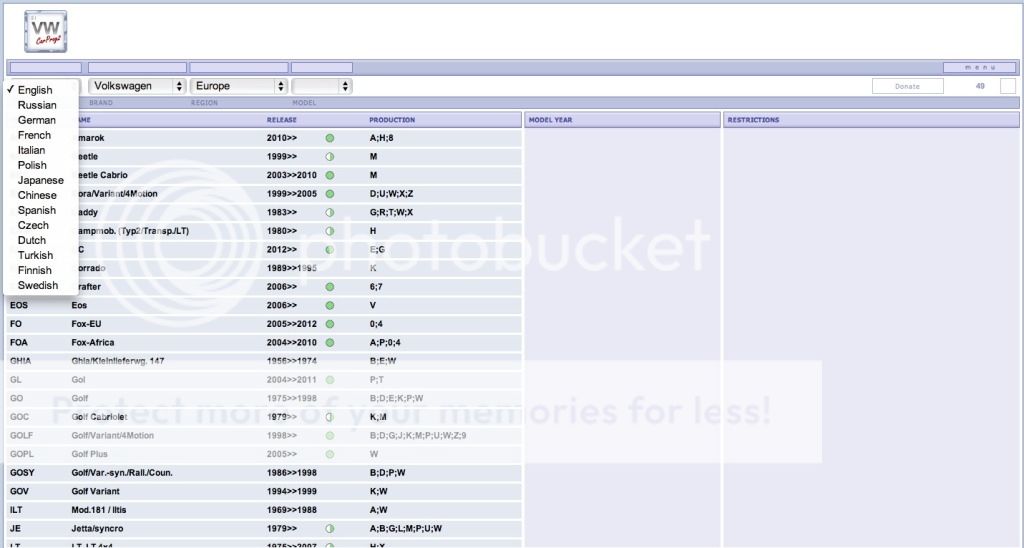Select Russian language option
This screenshot has height=548, width=1024.
(37, 105)
